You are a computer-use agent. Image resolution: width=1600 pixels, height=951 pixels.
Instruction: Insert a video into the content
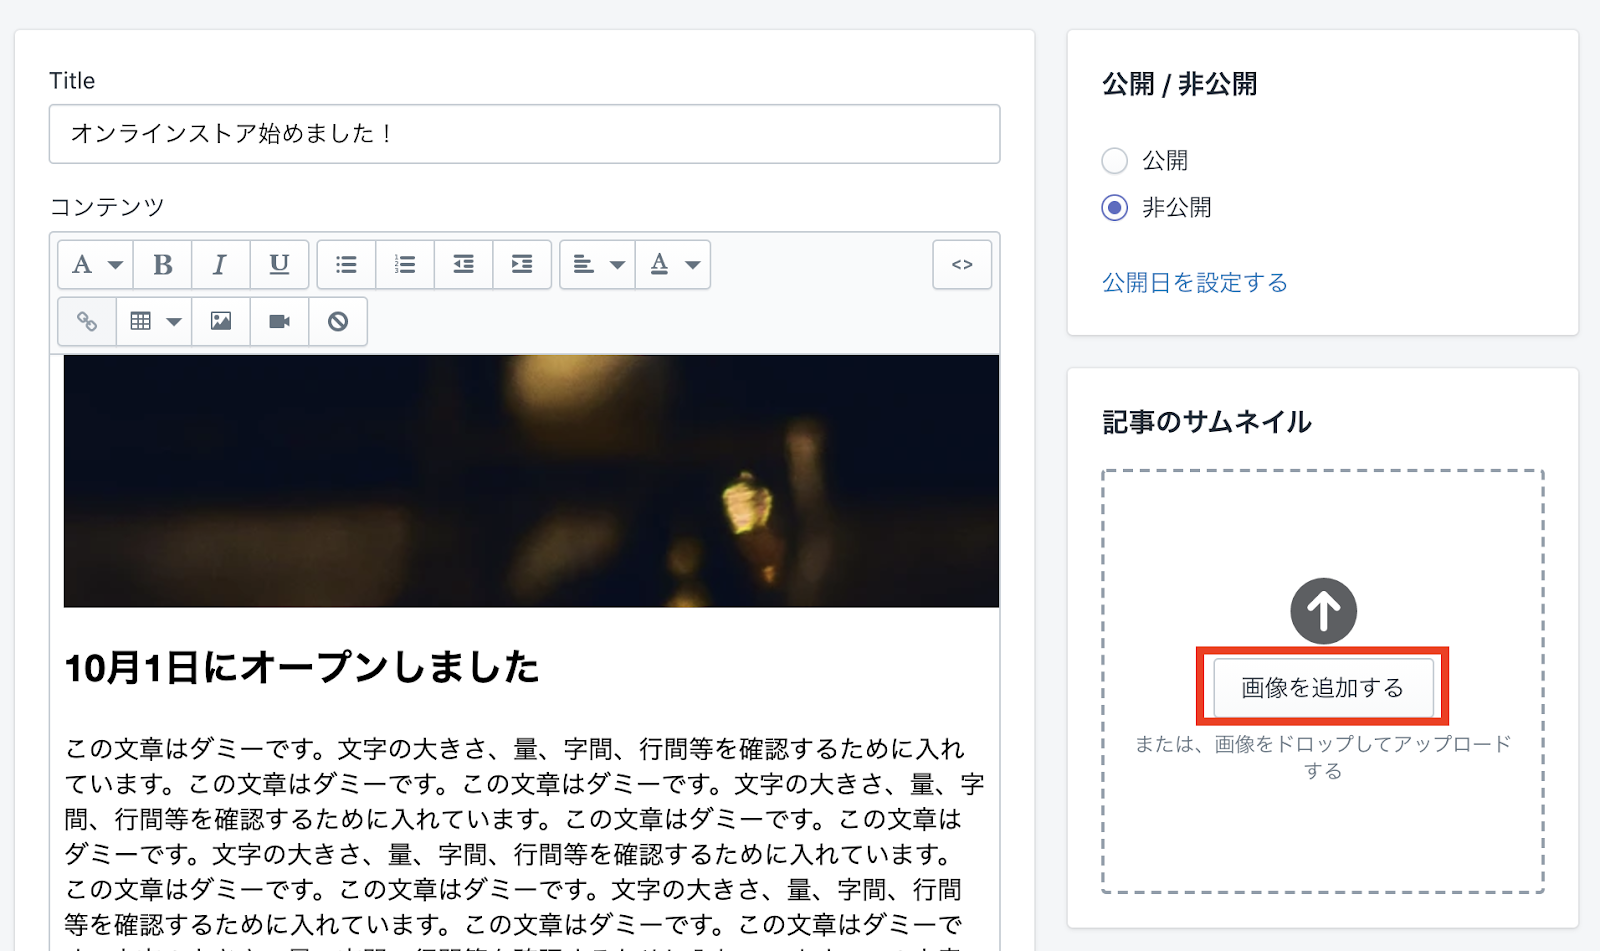[x=279, y=322]
